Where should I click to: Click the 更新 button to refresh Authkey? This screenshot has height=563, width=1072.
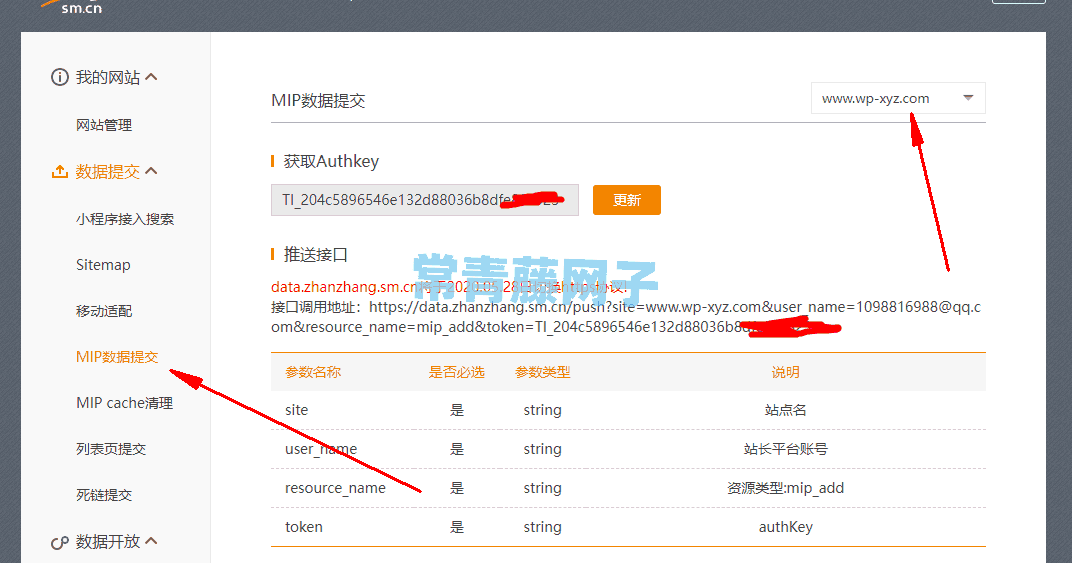tap(627, 200)
